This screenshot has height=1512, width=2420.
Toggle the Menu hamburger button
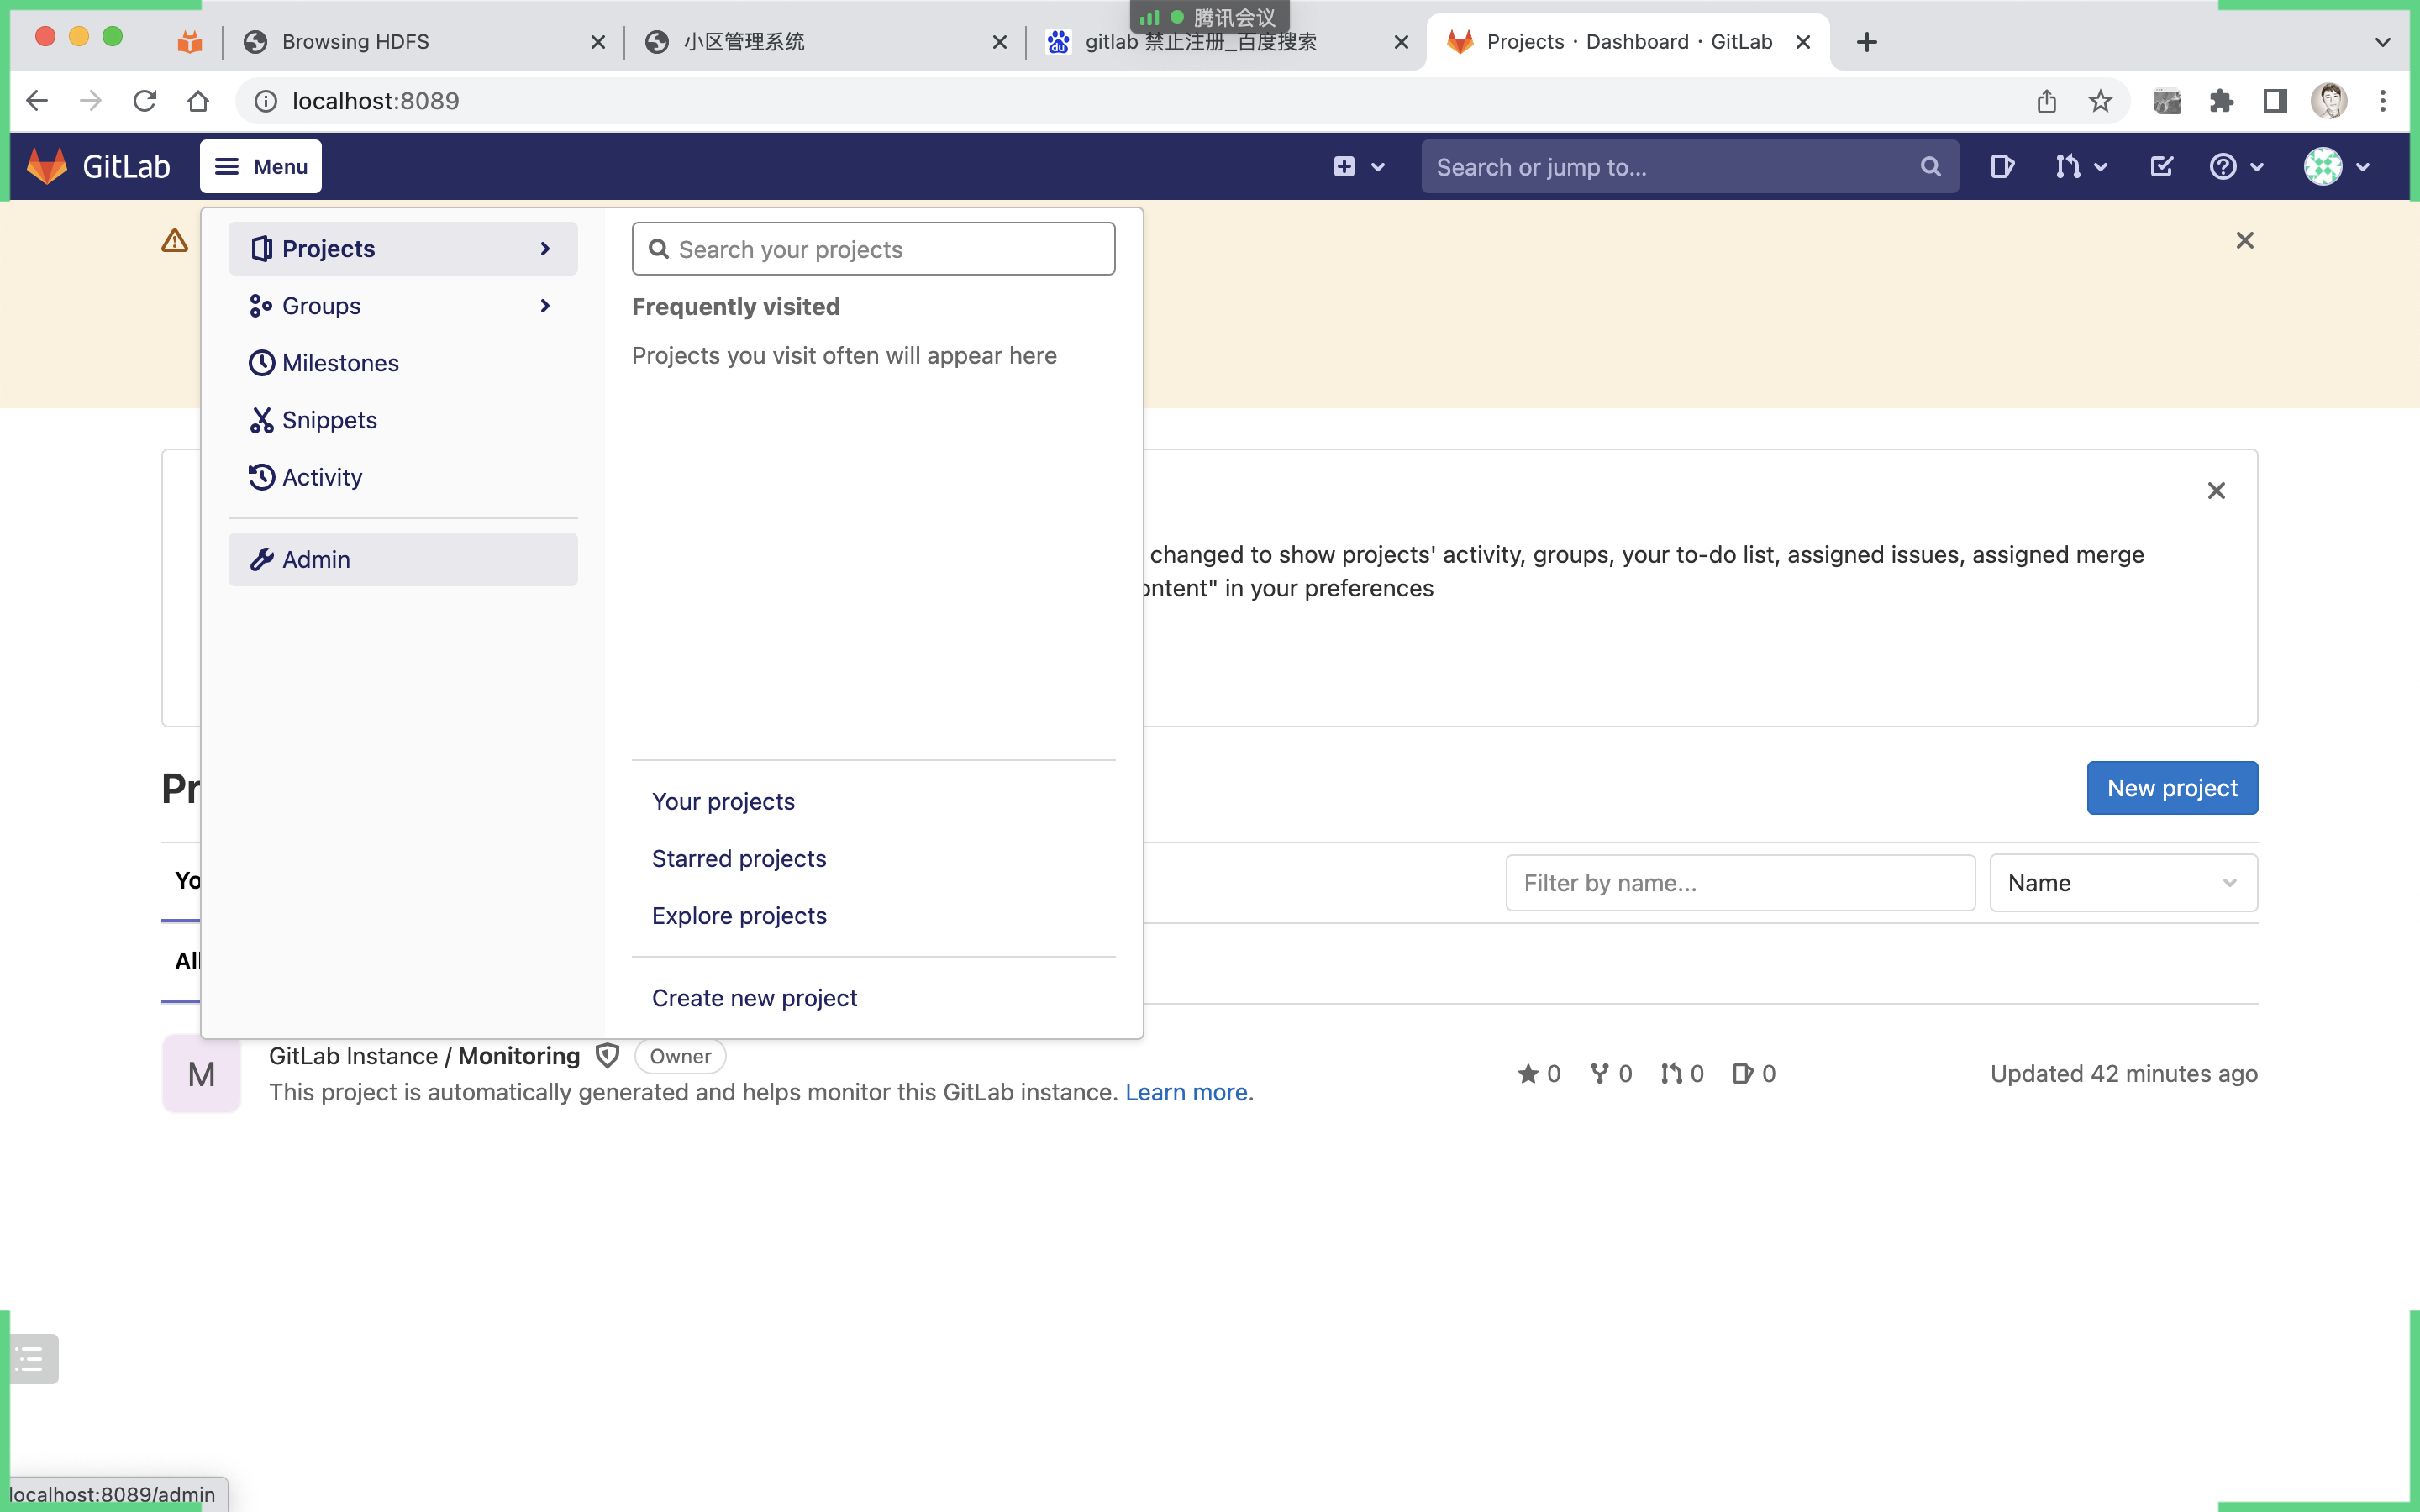tap(261, 166)
